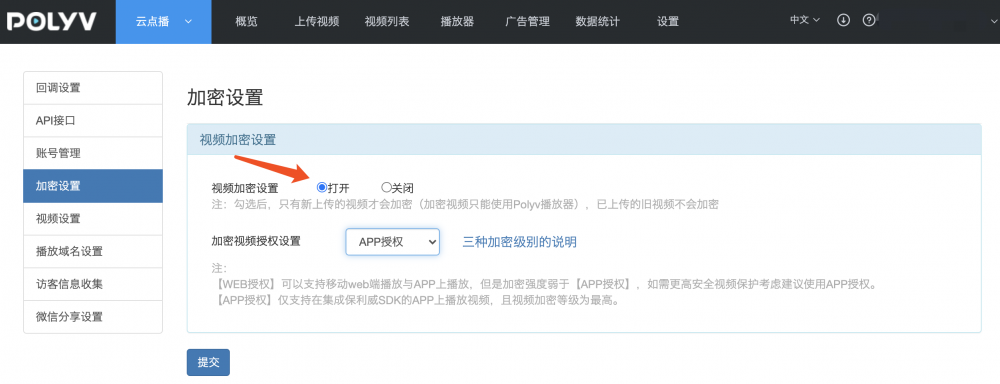Open the 三种加密级别的说明 link
The width and height of the screenshot is (1000, 384).
coord(520,242)
